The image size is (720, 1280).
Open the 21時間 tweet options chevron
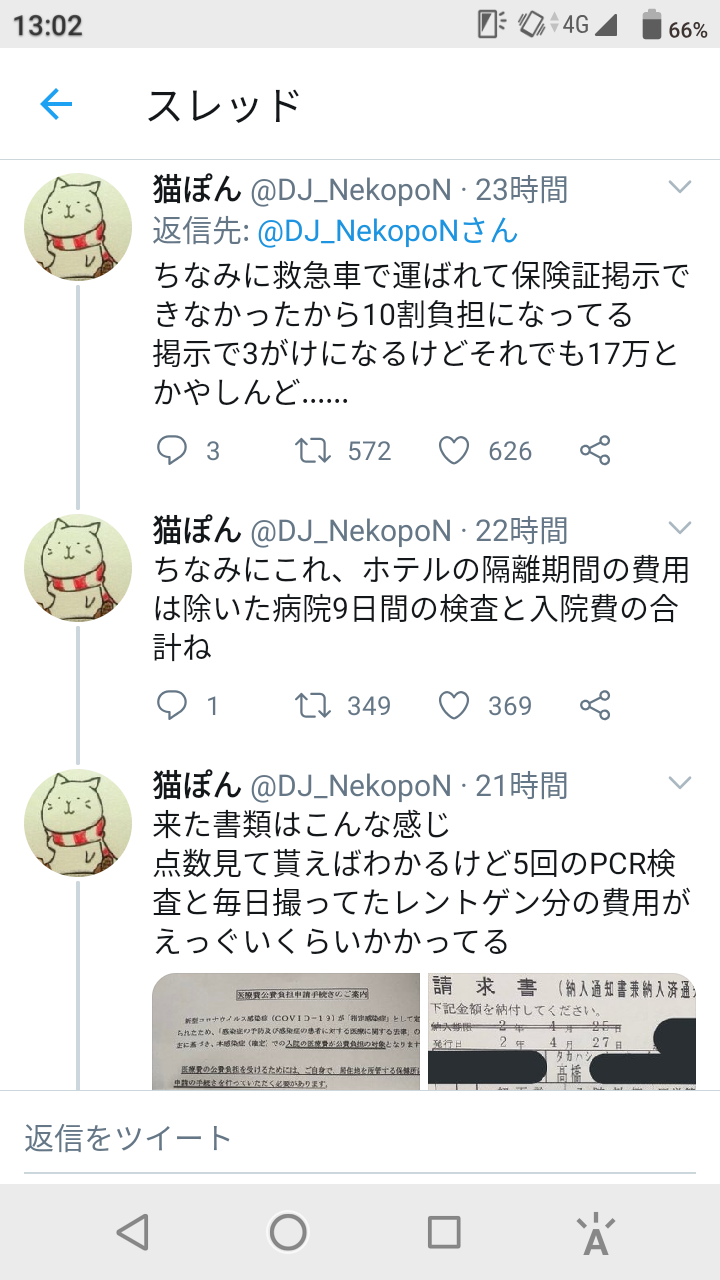(x=680, y=783)
